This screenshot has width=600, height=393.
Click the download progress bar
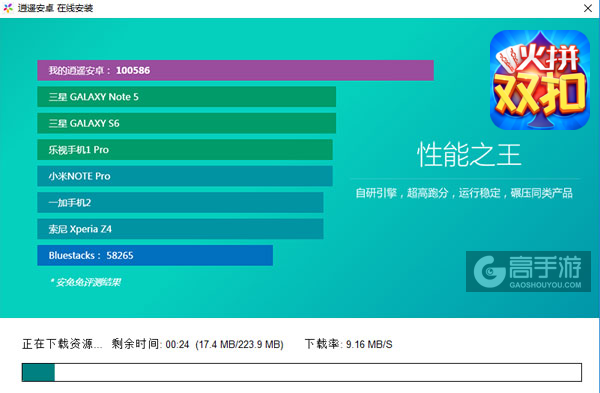tap(302, 372)
